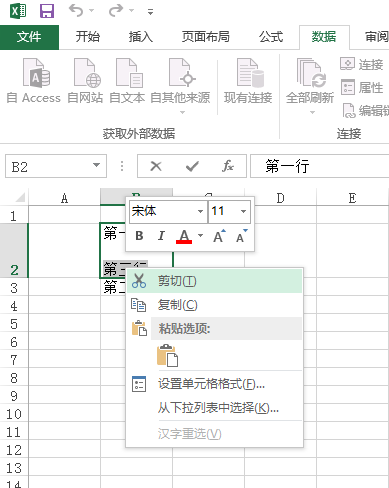
Task: Select the 数据 ribbon tab
Action: 324,37
